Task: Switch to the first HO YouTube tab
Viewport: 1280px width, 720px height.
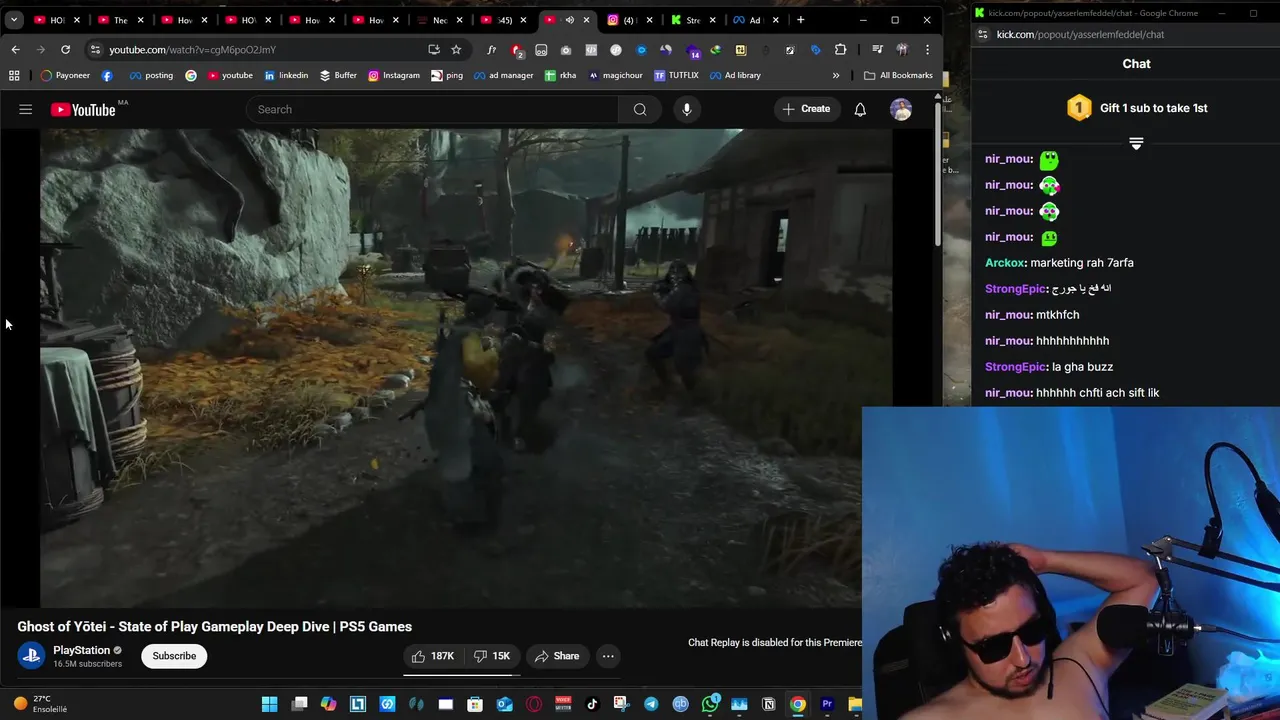Action: 56,20
